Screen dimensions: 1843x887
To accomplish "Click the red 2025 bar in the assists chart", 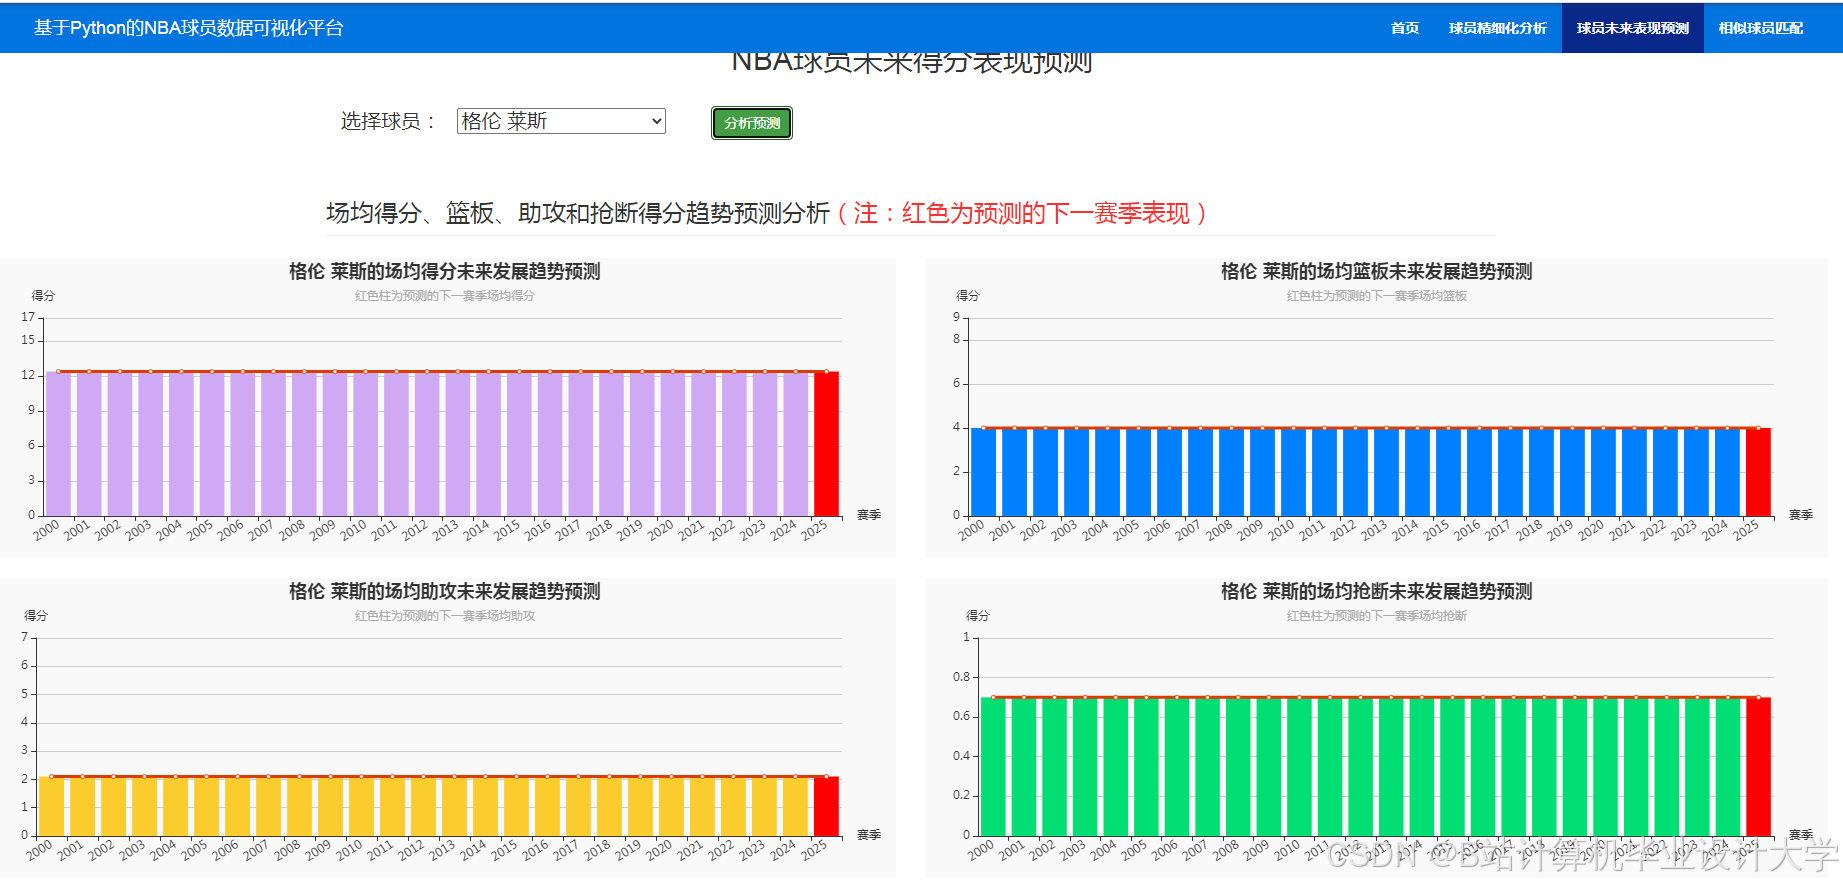I will click(826, 806).
